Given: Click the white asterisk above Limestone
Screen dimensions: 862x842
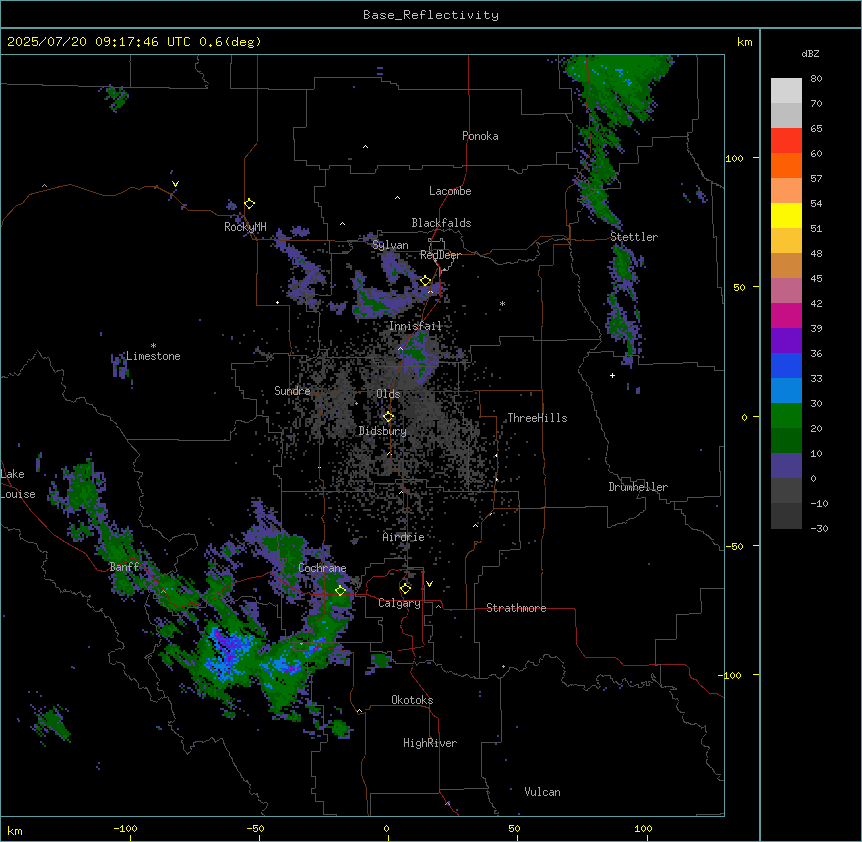Looking at the screenshot, I should click(153, 346).
